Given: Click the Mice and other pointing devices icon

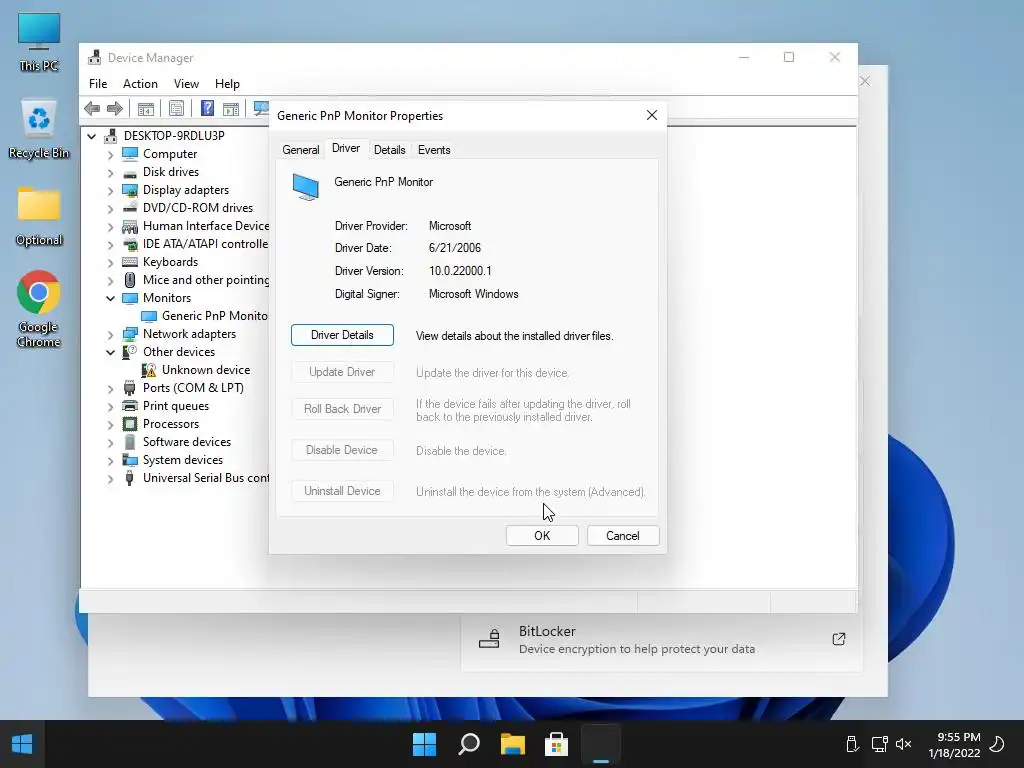Looking at the screenshot, I should (x=130, y=280).
